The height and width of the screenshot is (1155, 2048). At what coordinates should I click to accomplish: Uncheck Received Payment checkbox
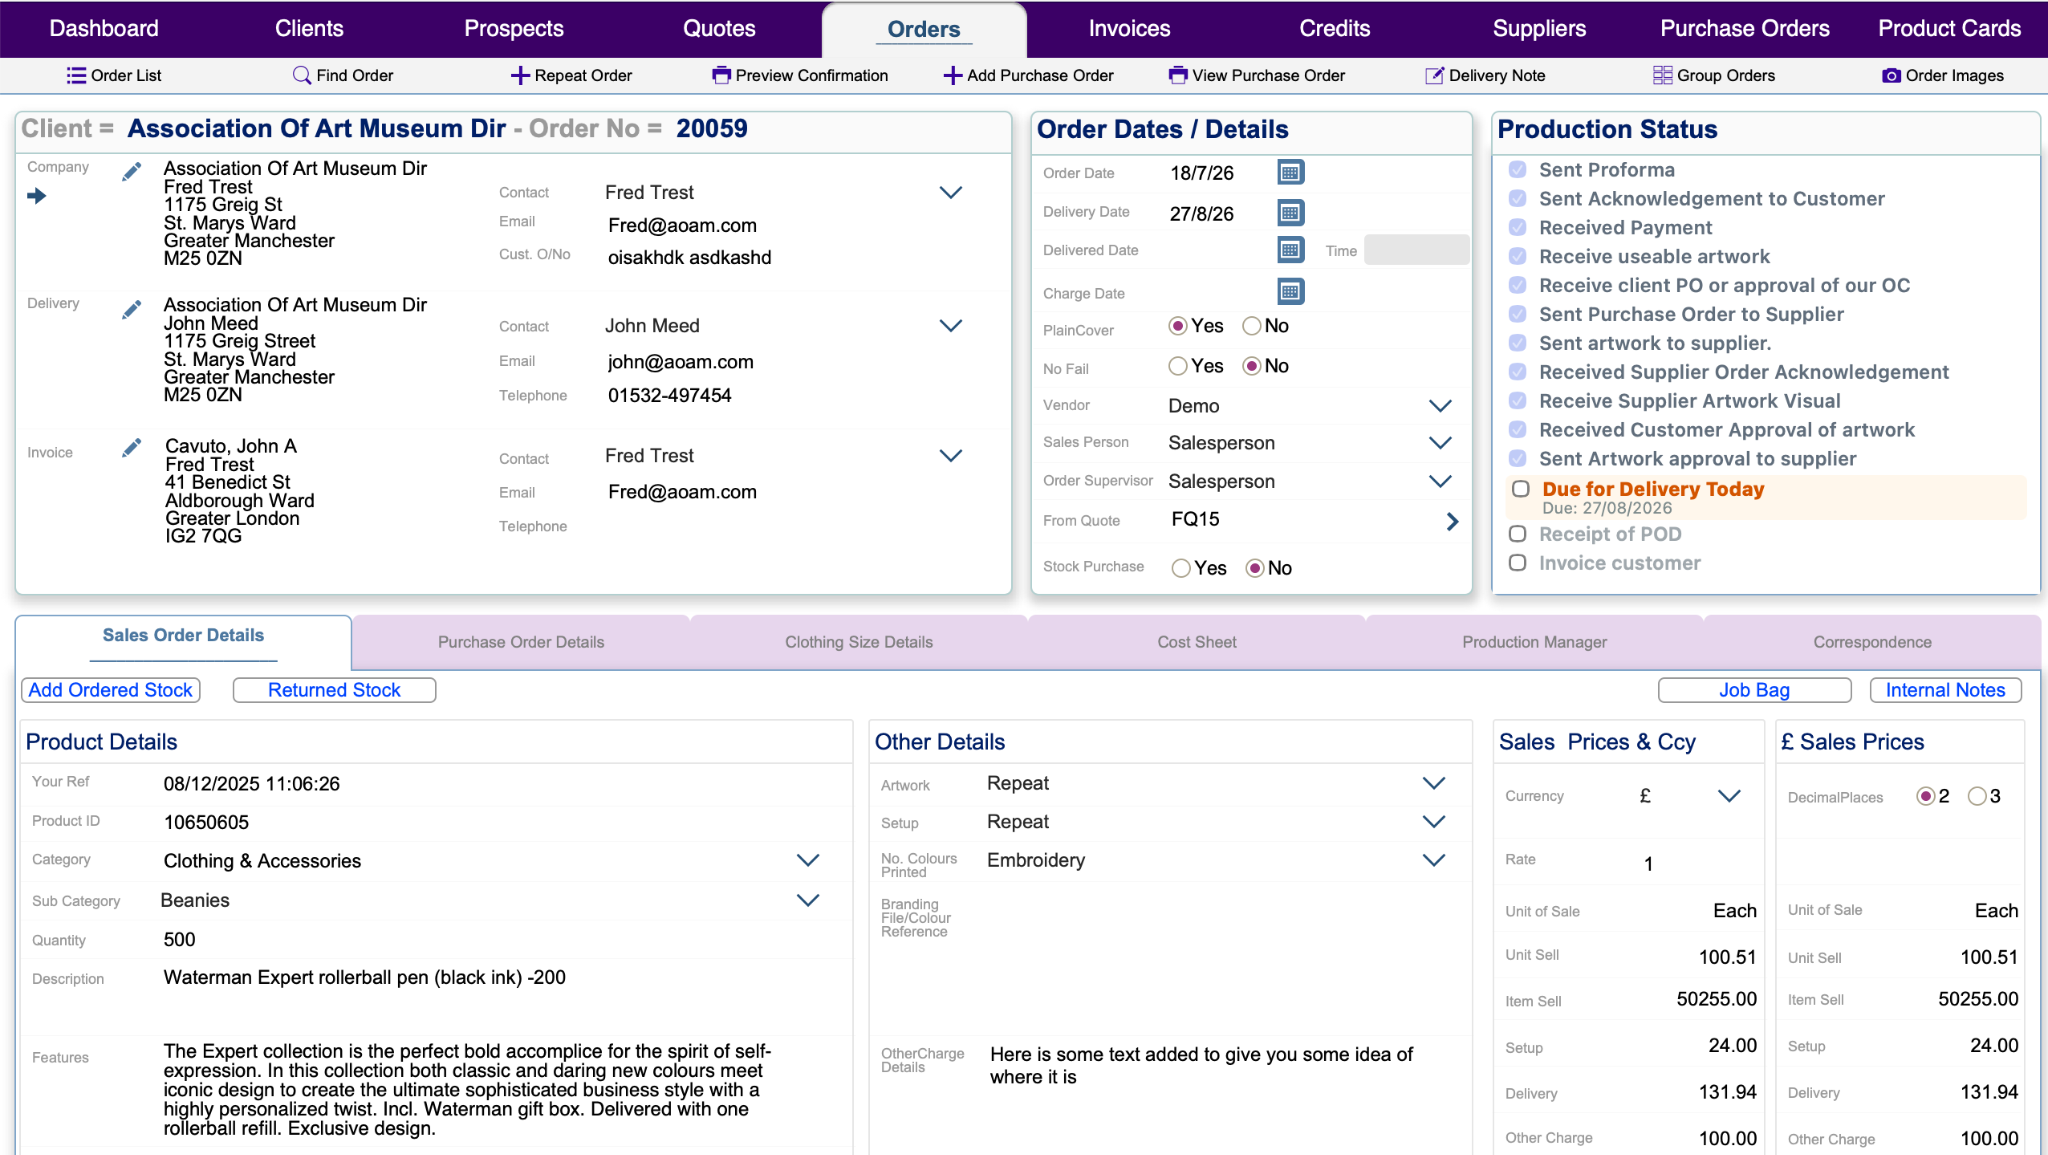(x=1517, y=228)
